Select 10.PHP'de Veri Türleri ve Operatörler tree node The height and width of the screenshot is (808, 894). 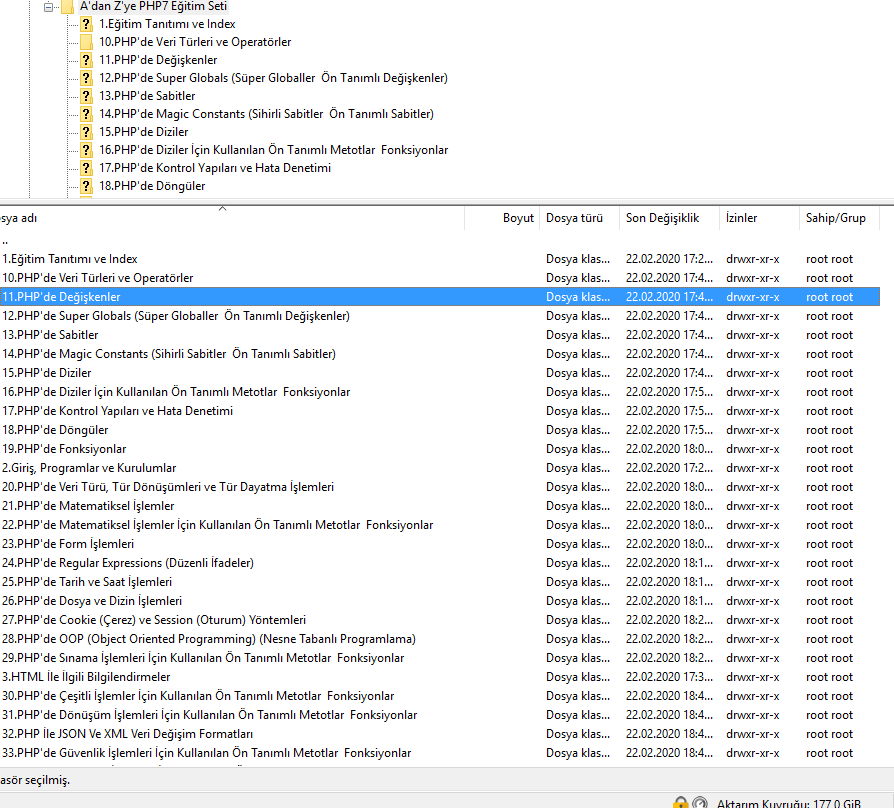click(x=195, y=42)
